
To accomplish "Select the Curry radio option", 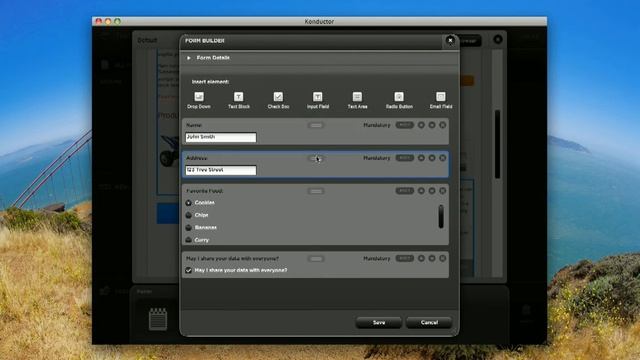I will [x=189, y=240].
